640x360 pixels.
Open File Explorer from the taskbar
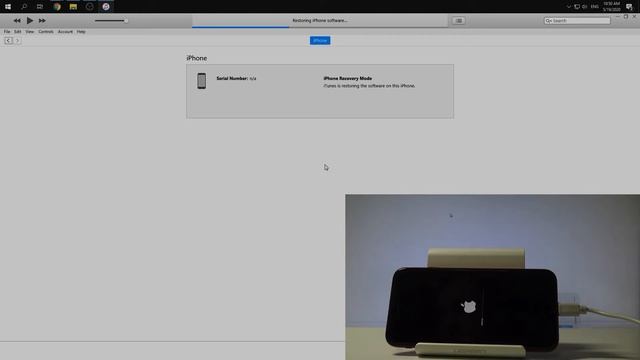pyautogui.click(x=73, y=7)
